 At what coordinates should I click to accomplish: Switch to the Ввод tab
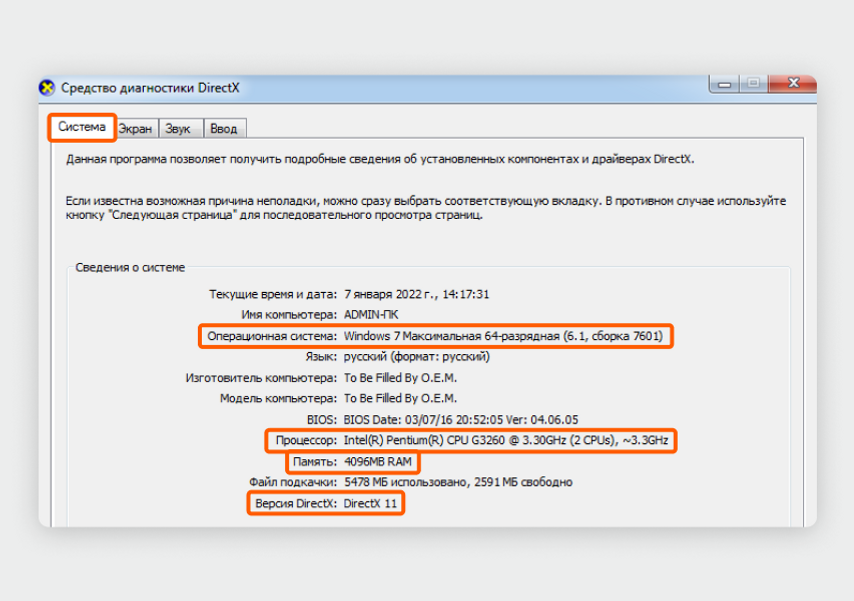[224, 129]
